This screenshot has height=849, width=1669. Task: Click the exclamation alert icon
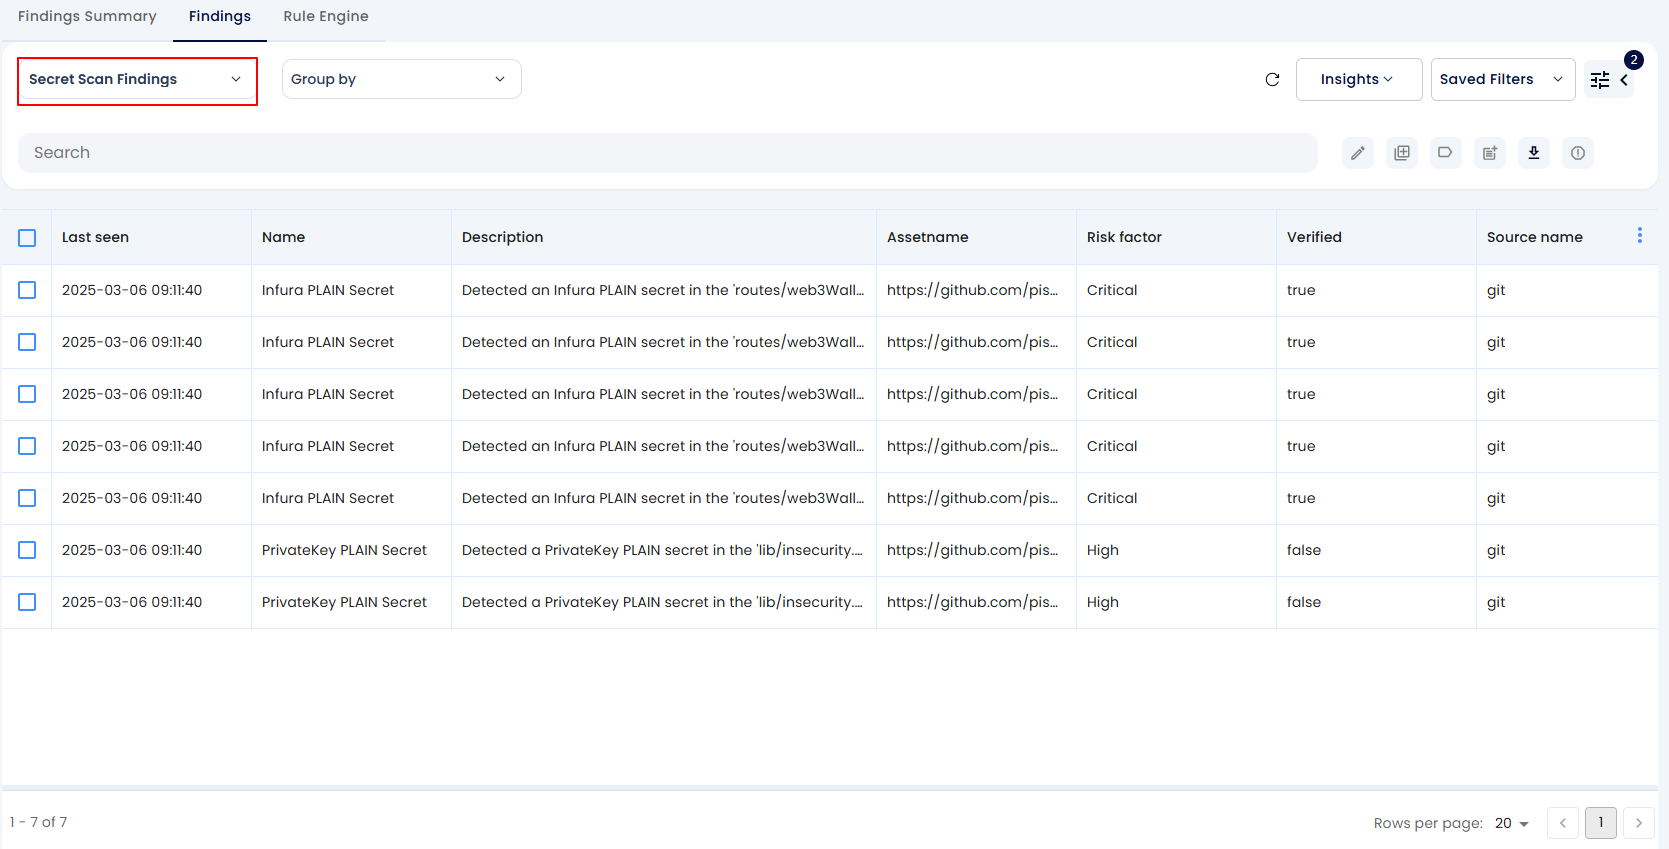(x=1577, y=153)
